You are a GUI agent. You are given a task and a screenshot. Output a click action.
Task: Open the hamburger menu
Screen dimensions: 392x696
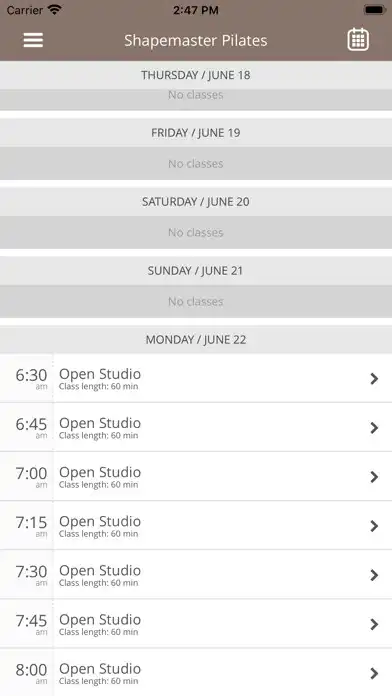point(33,40)
